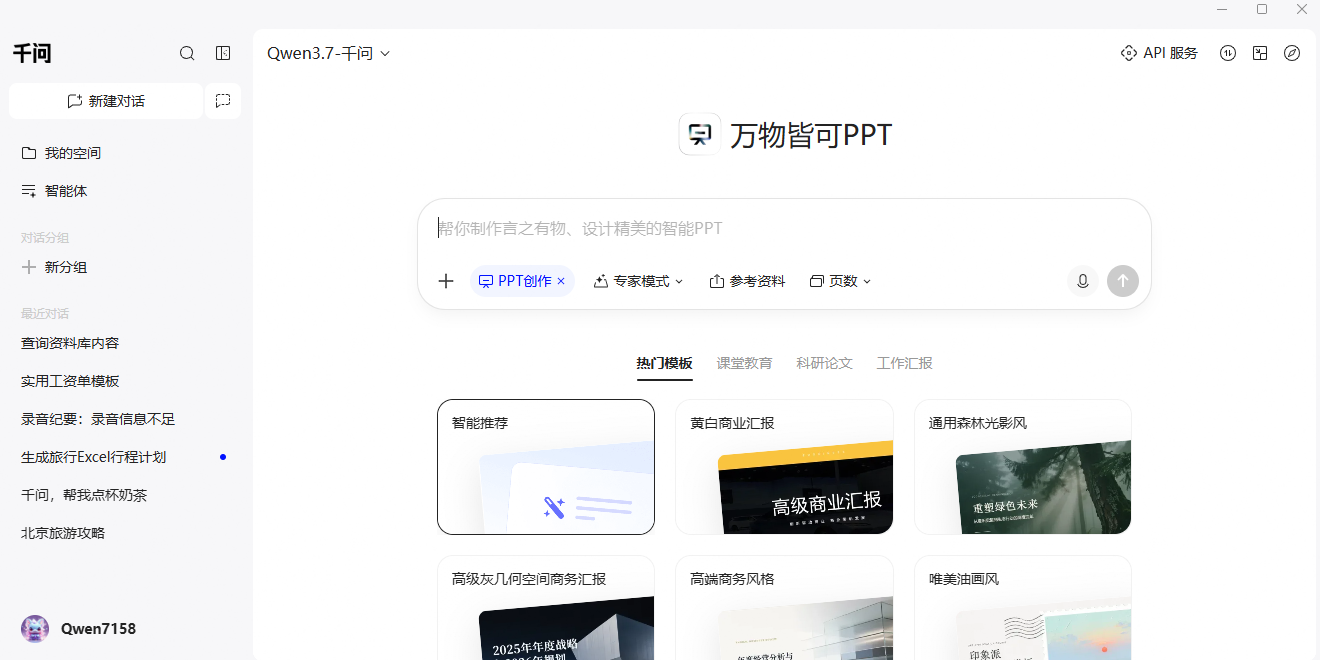Select the 唯美油画风 template card
Screen dimensions: 1320x660
[1022, 608]
